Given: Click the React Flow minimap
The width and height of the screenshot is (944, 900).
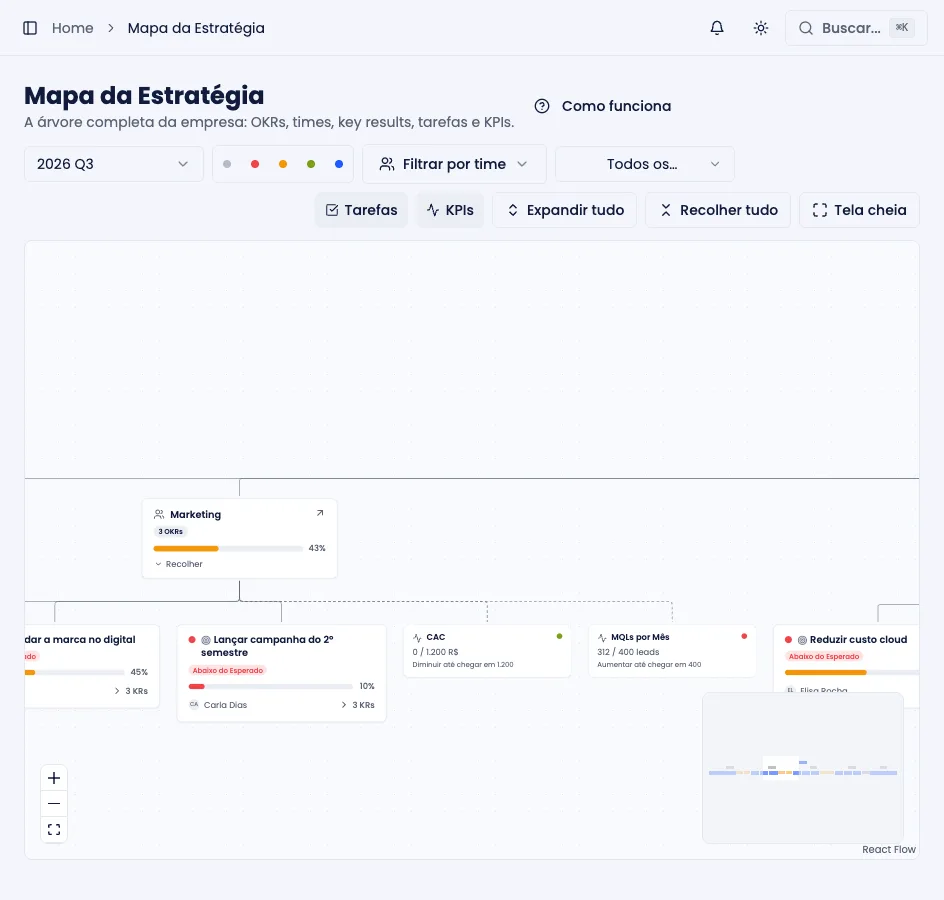Looking at the screenshot, I should pyautogui.click(x=803, y=768).
